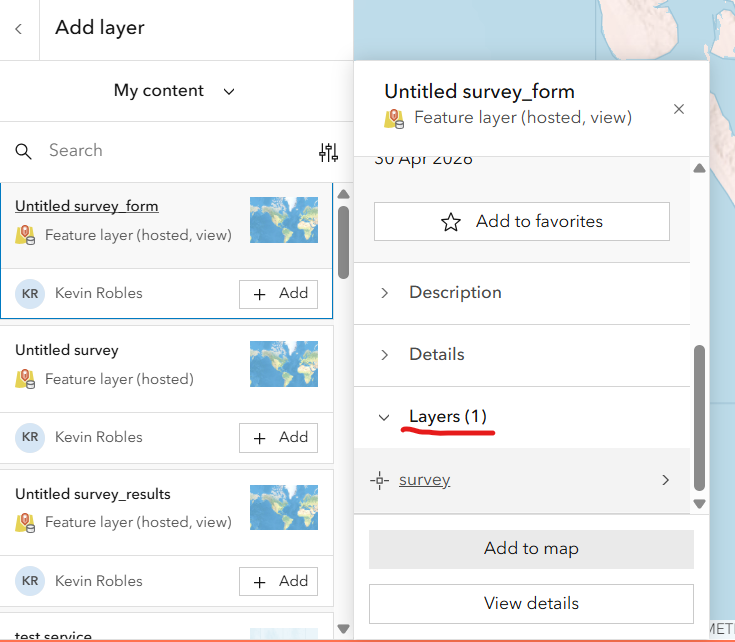Image resolution: width=735 pixels, height=642 pixels.
Task: Click the layer list scrollbar up arrow
Action: coord(344,194)
